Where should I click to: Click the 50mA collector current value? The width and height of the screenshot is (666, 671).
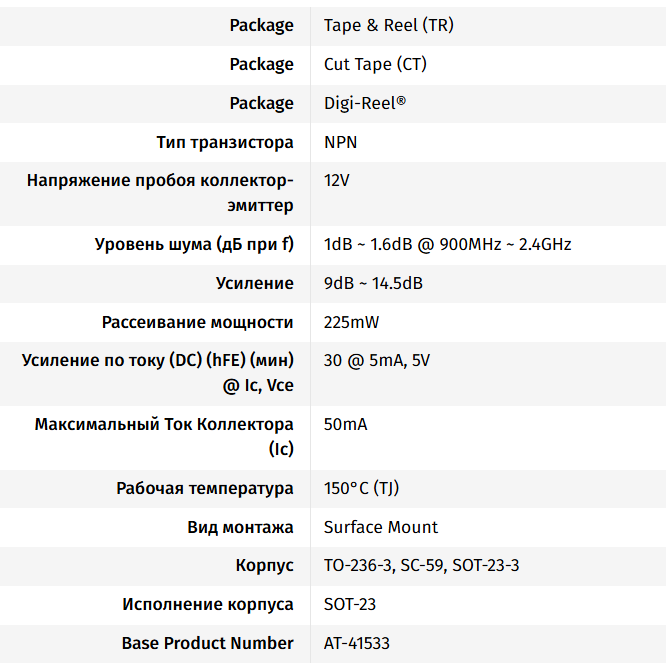pos(345,424)
